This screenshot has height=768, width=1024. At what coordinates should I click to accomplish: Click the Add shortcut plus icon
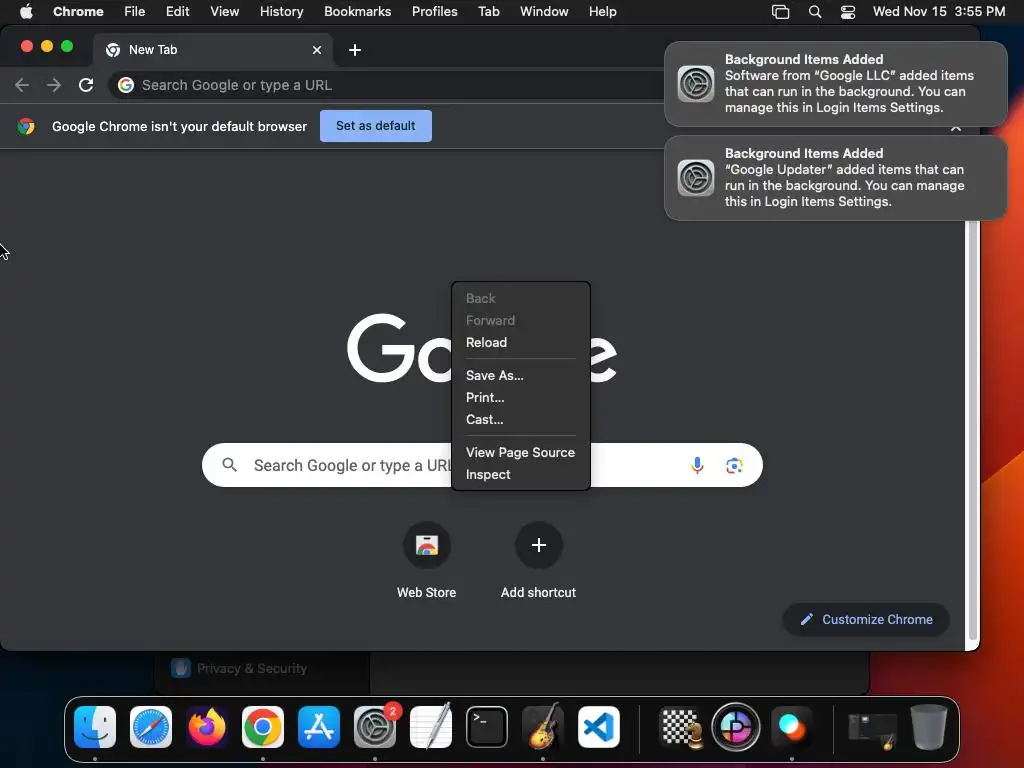[538, 545]
